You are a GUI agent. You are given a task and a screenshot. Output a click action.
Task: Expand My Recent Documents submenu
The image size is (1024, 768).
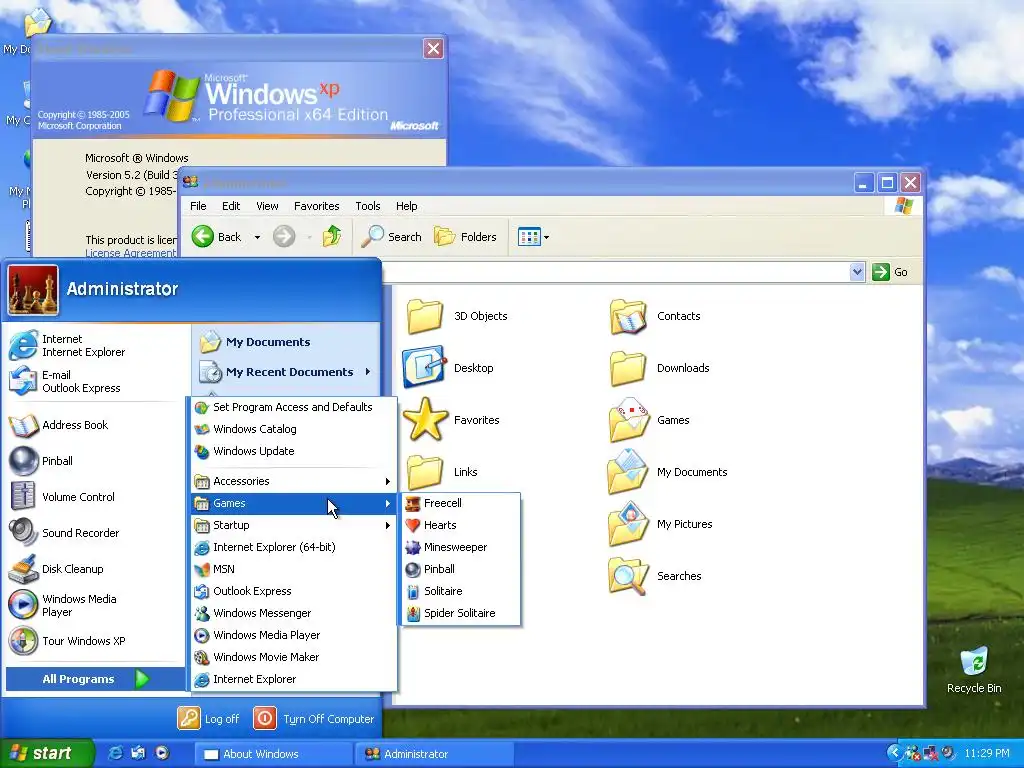(286, 372)
